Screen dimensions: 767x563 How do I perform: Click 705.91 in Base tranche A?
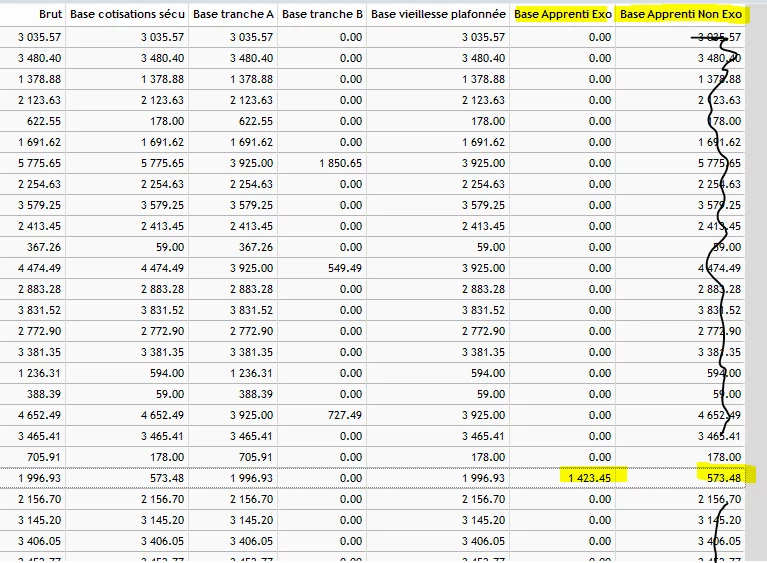256,457
